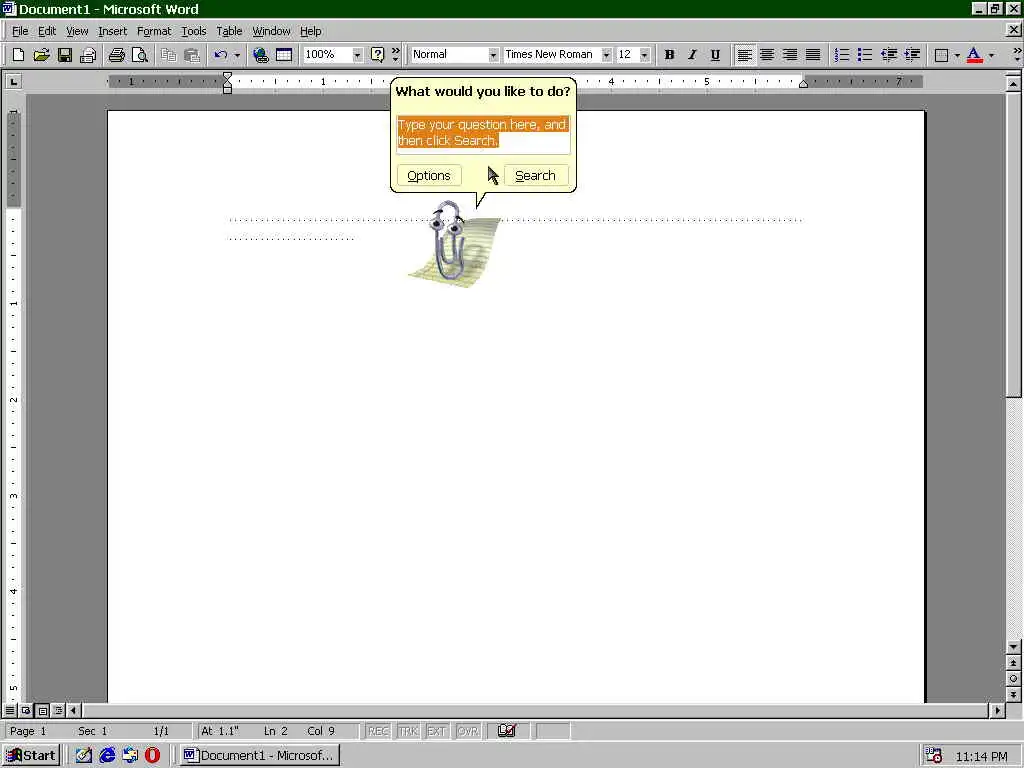Open Print Preview
Image resolution: width=1024 pixels, height=768 pixels.
[139, 55]
